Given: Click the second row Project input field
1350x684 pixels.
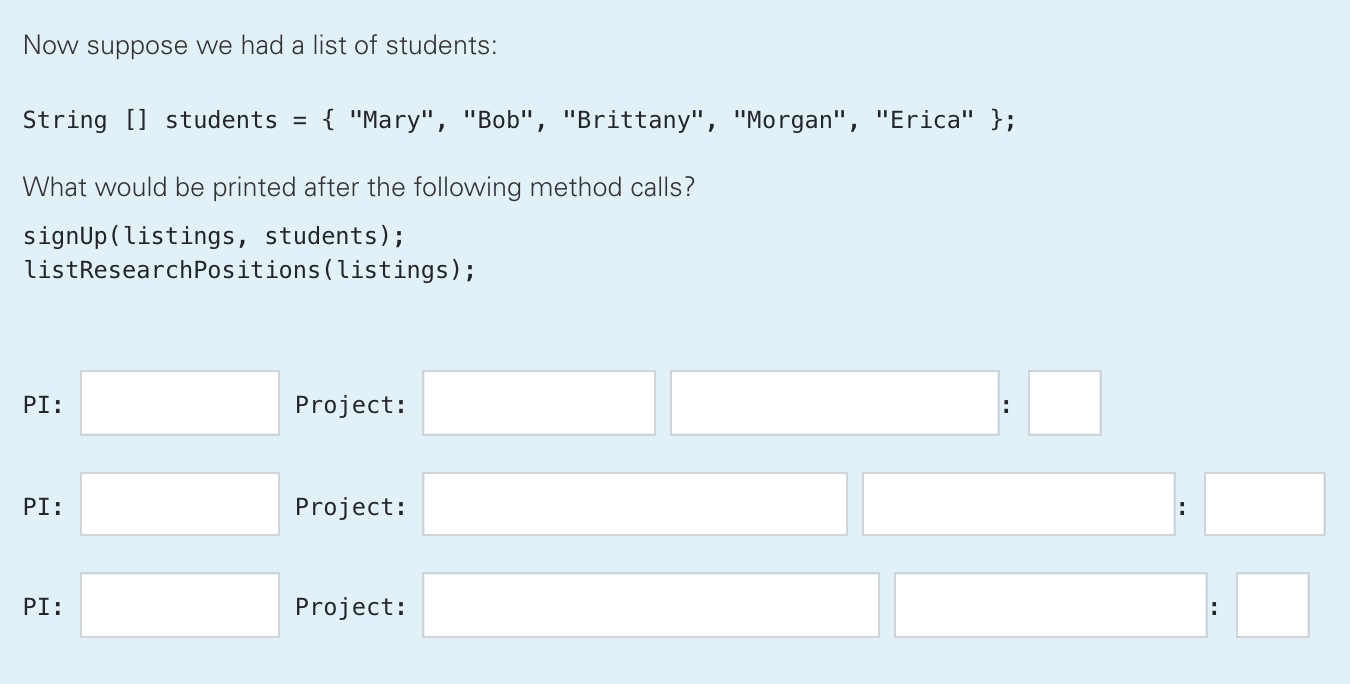Looking at the screenshot, I should (635, 504).
